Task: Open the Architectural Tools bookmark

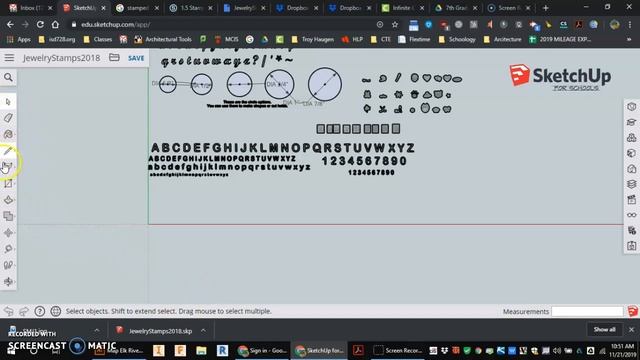Action: click(163, 39)
